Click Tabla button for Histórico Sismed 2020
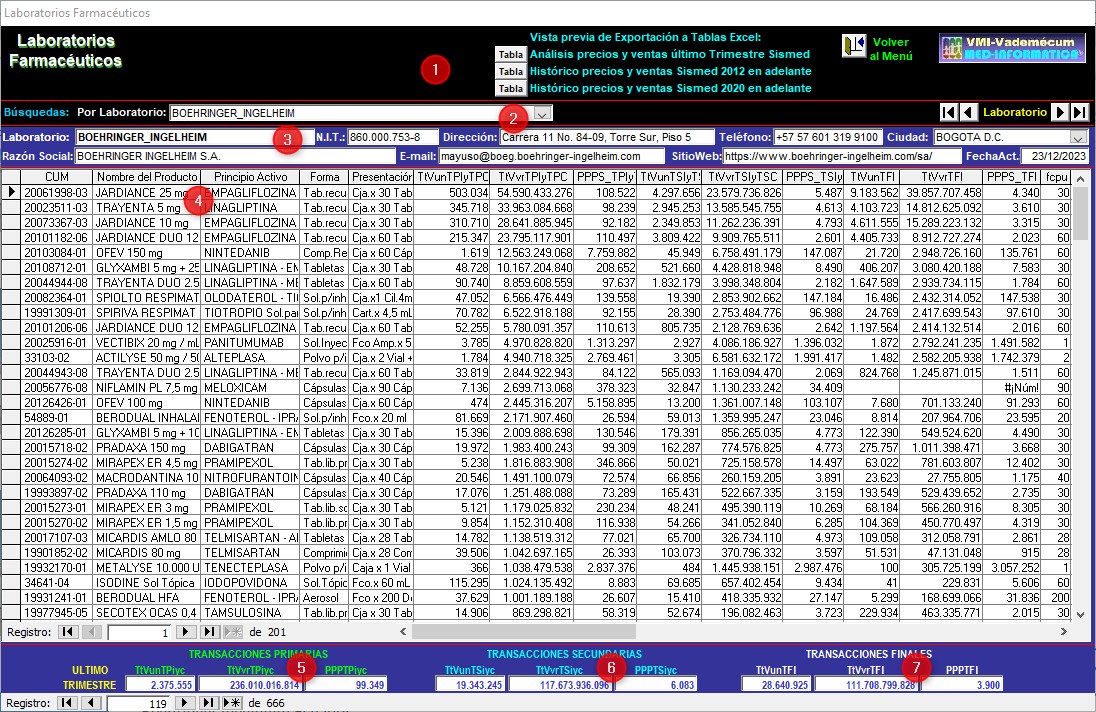Screen dimensions: 1096x712 (x=510, y=88)
